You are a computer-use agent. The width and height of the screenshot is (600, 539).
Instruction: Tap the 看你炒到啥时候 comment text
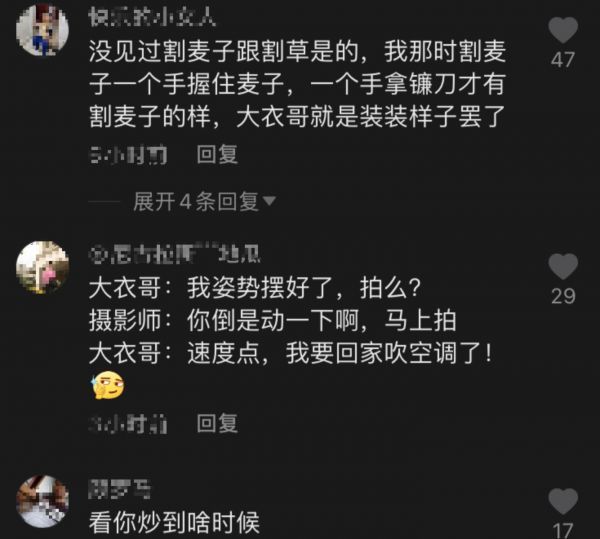coord(174,523)
